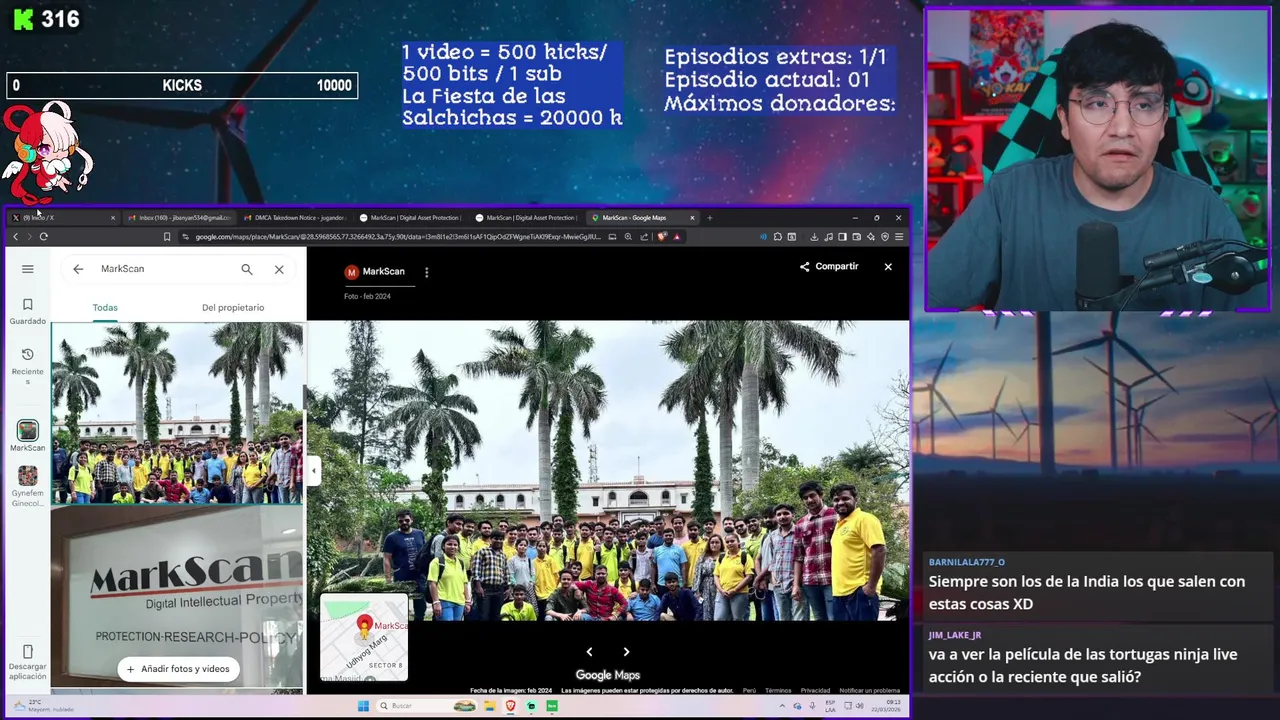Screen dimensions: 1280x720
Task: Click Añadir fotos y vídeos button
Action: [x=178, y=669]
